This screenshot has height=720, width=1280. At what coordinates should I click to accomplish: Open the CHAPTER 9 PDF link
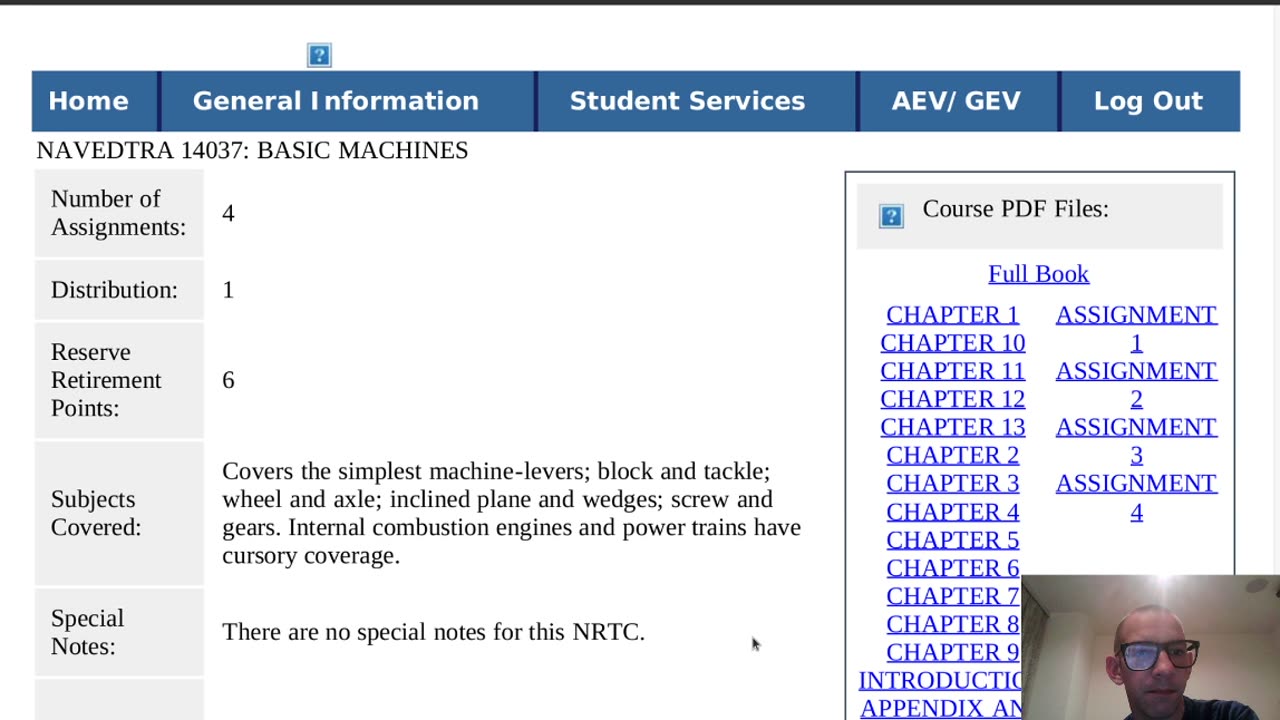click(952, 652)
